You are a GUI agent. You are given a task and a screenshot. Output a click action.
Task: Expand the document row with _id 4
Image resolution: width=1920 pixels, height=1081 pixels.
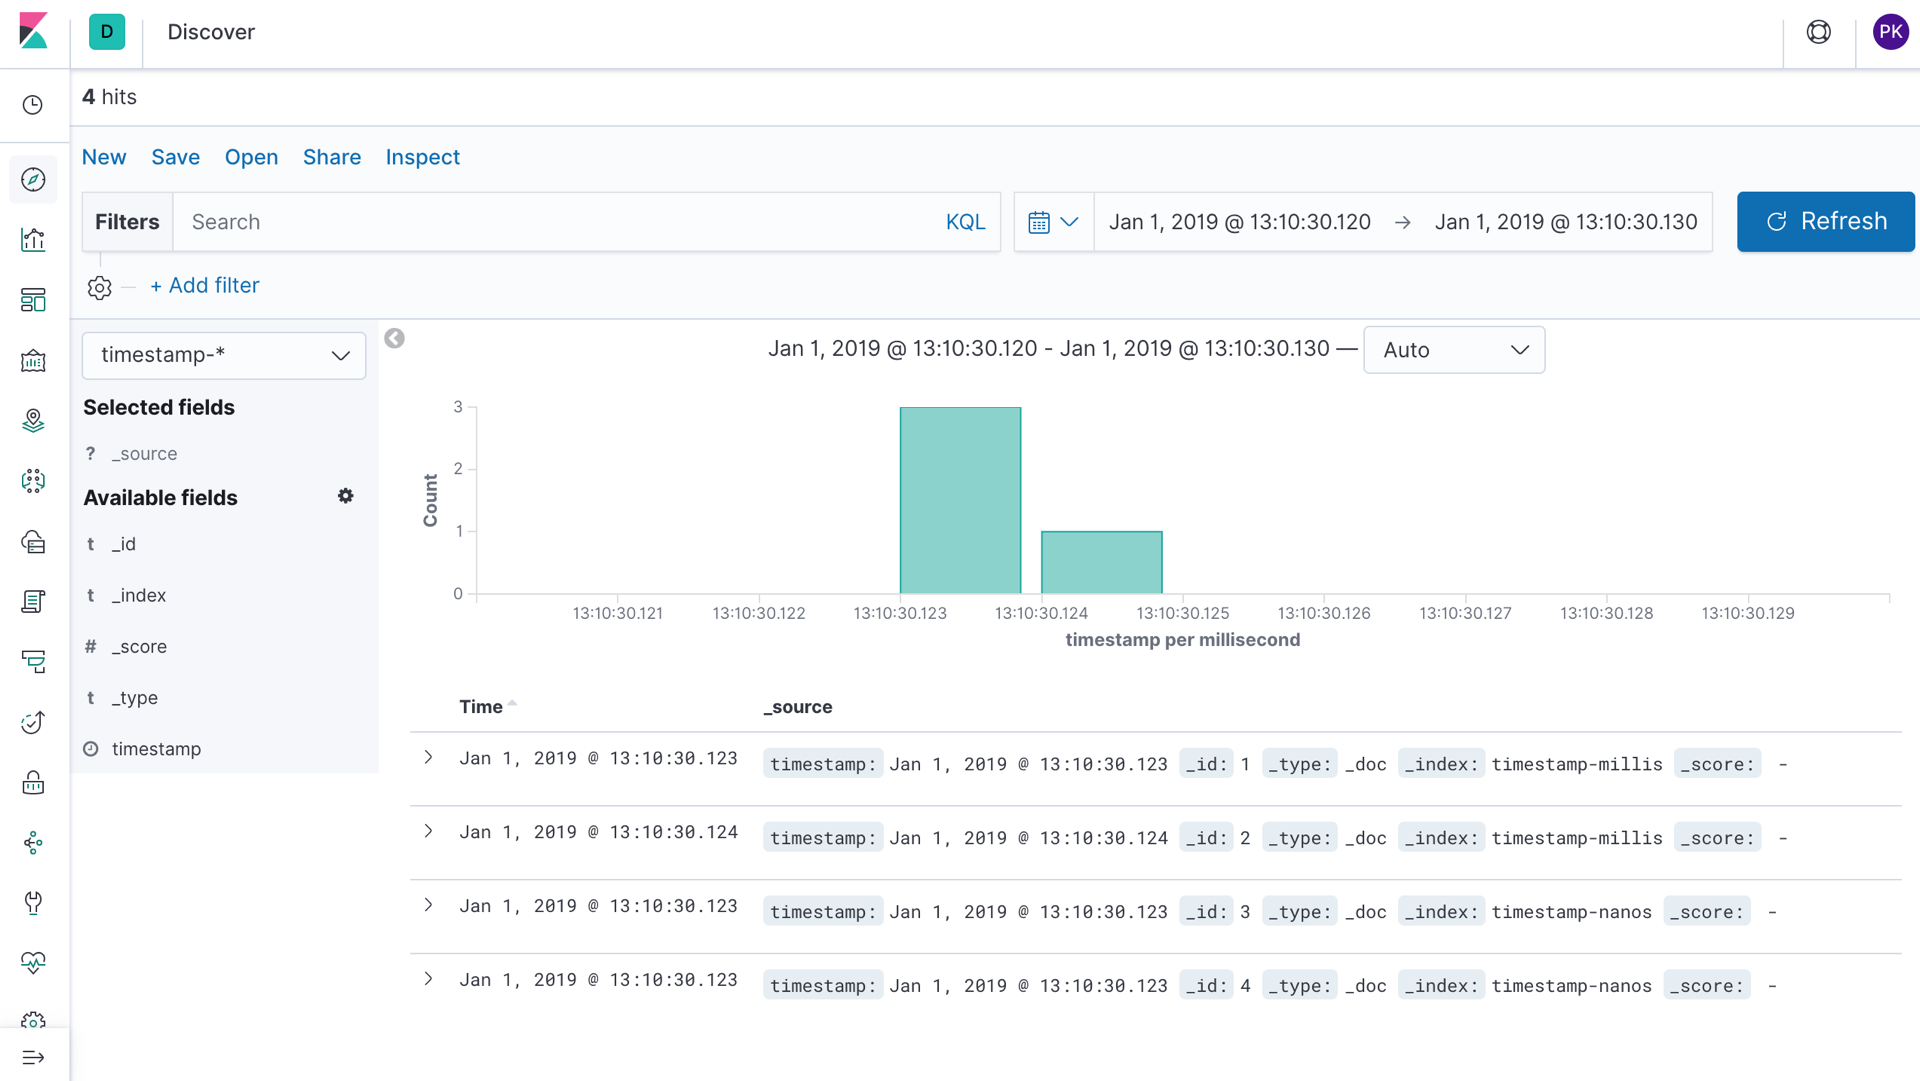pyautogui.click(x=428, y=980)
